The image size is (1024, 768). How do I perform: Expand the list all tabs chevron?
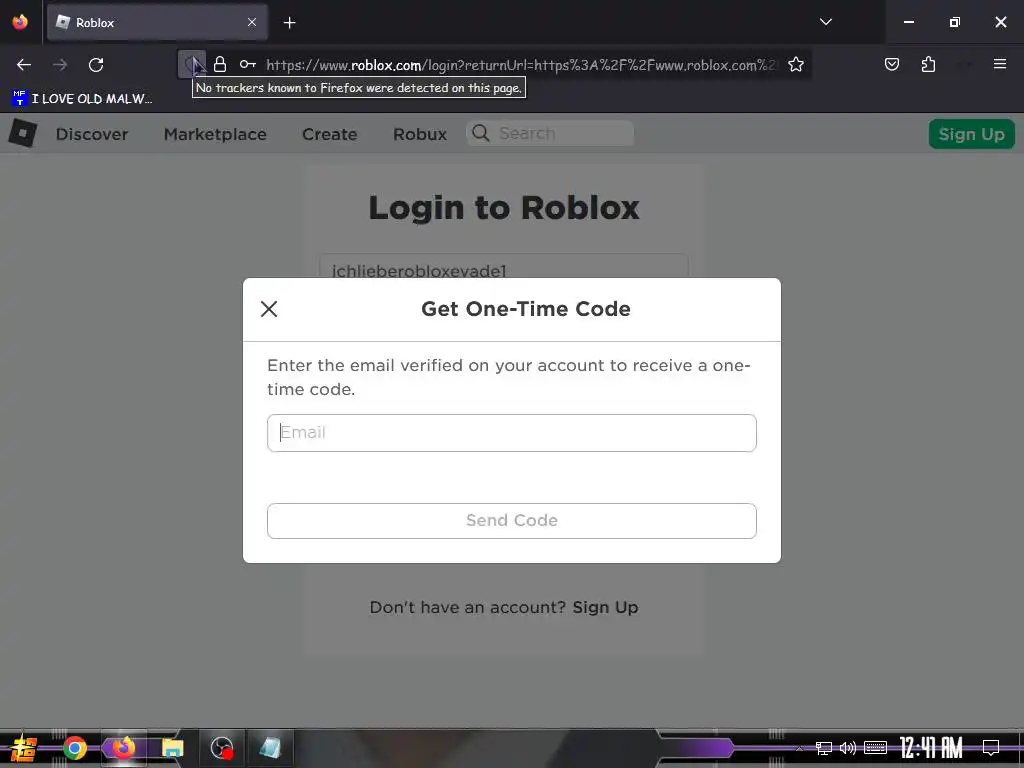coord(825,22)
